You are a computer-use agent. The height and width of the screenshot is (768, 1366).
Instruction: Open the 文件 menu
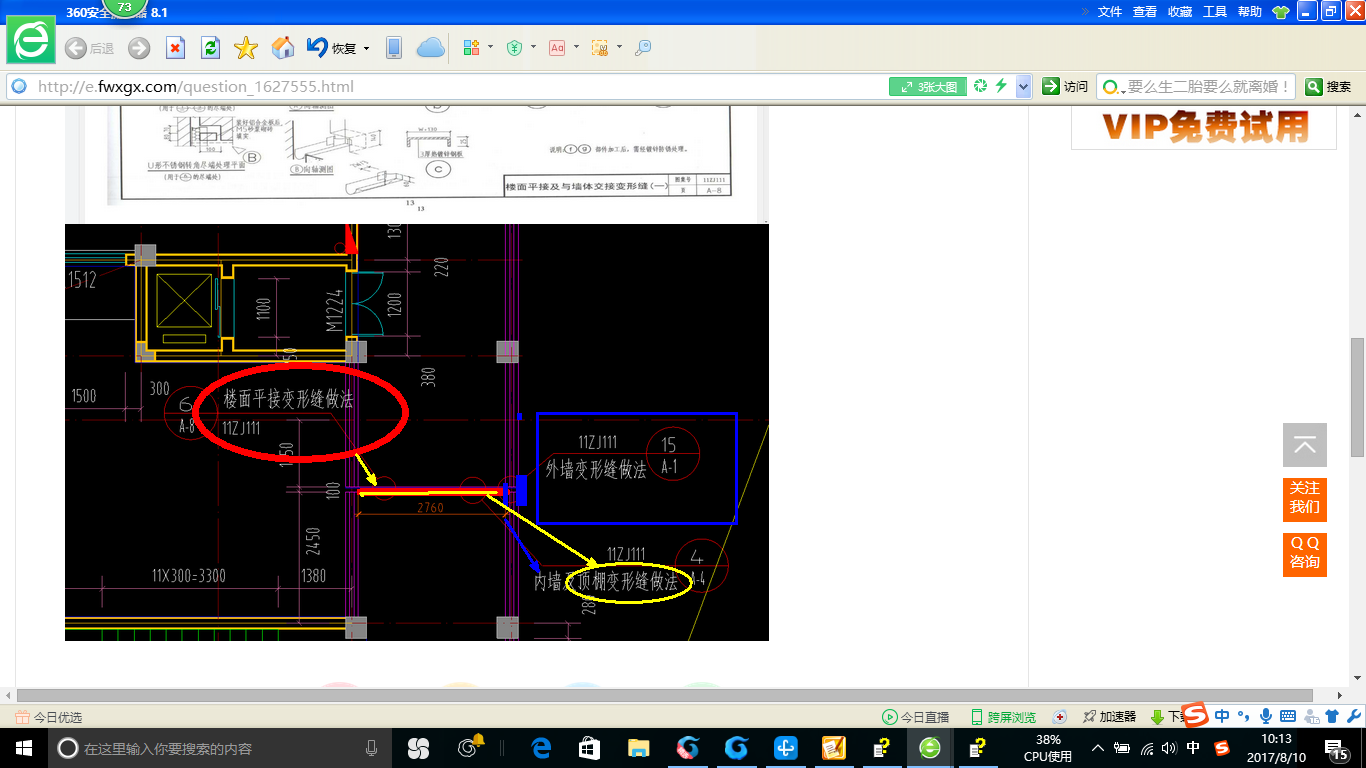click(x=1110, y=12)
